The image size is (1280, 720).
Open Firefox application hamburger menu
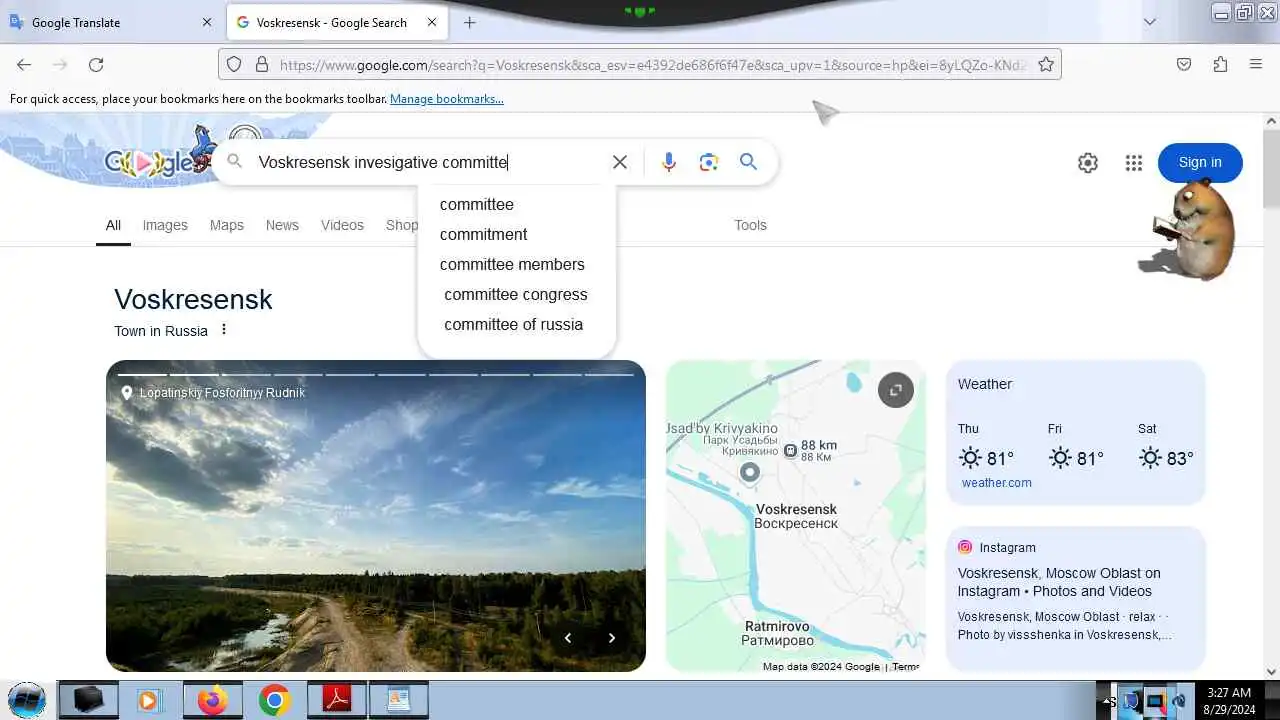coord(1256,64)
